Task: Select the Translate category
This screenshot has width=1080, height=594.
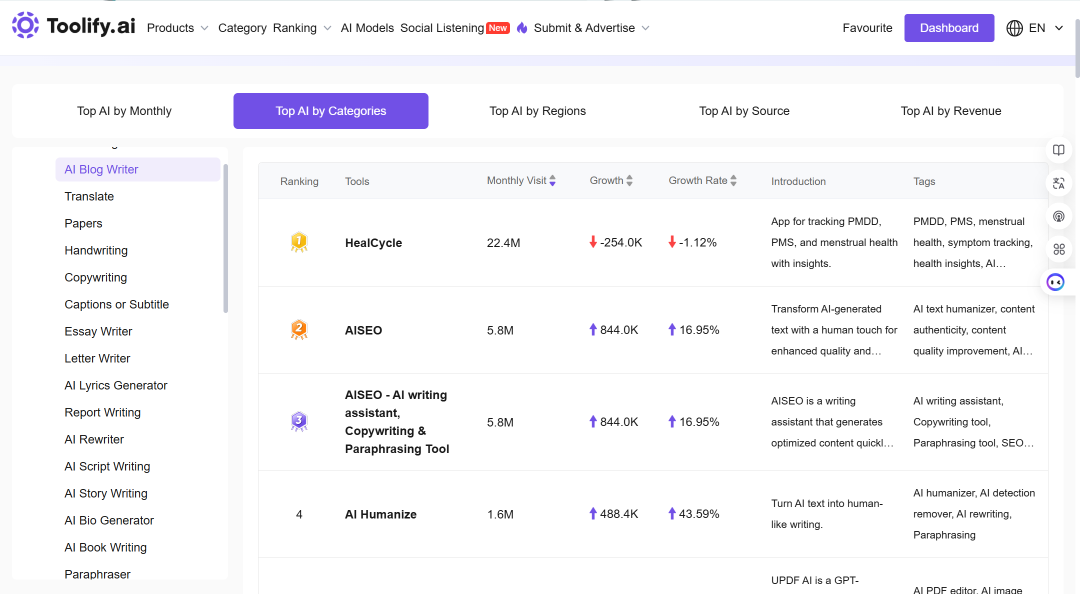Action: pyautogui.click(x=89, y=196)
